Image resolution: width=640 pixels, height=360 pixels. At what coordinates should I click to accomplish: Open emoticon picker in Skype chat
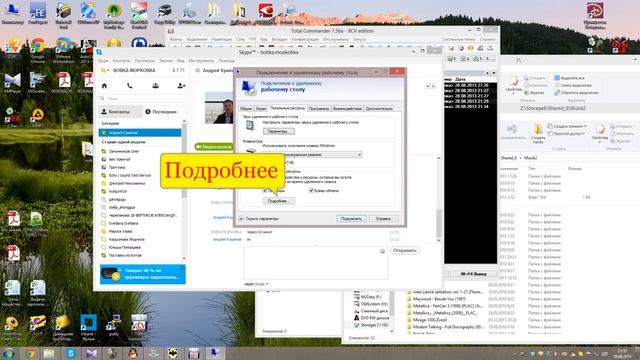tap(382, 251)
